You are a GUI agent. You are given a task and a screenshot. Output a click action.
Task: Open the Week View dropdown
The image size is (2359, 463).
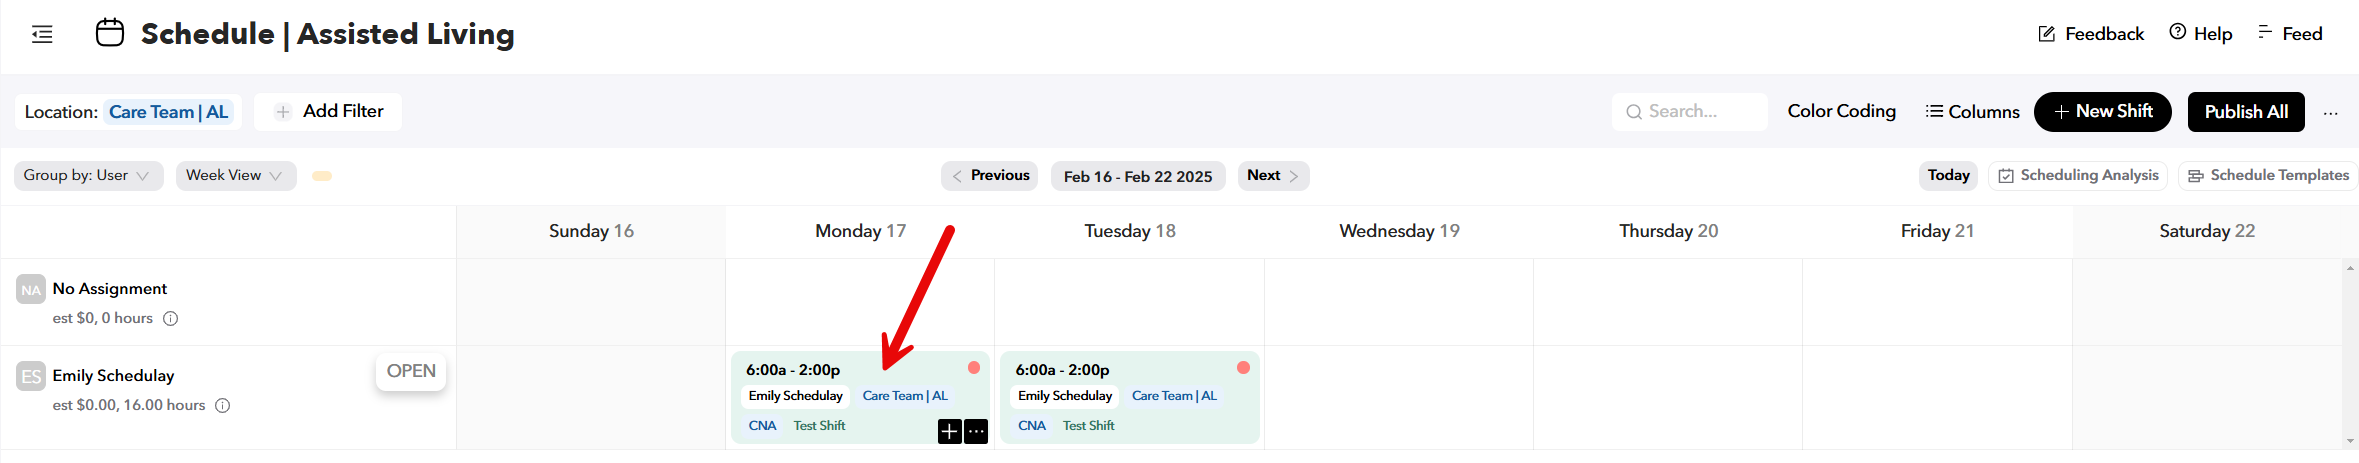pyautogui.click(x=235, y=176)
